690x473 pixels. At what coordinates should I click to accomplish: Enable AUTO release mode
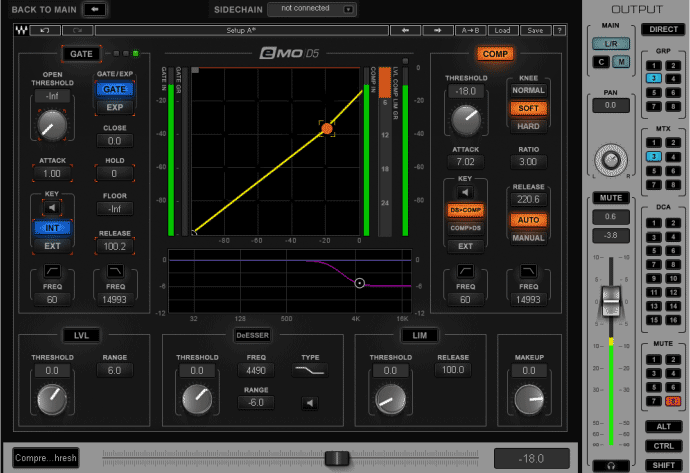(528, 220)
